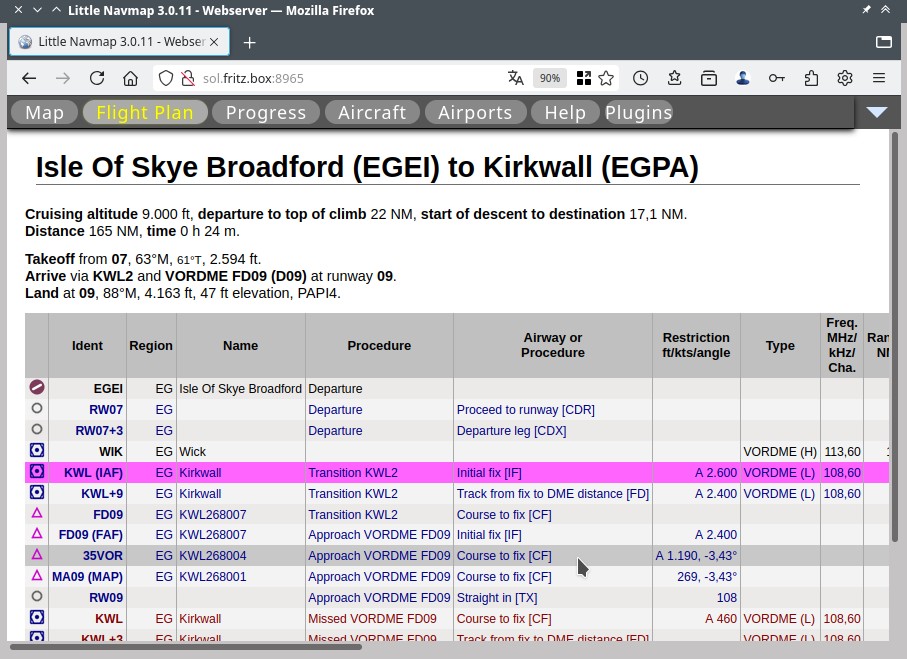This screenshot has height=659, width=907.
Task: Open the KWL (IAF) ident link
Action: pyautogui.click(x=93, y=473)
